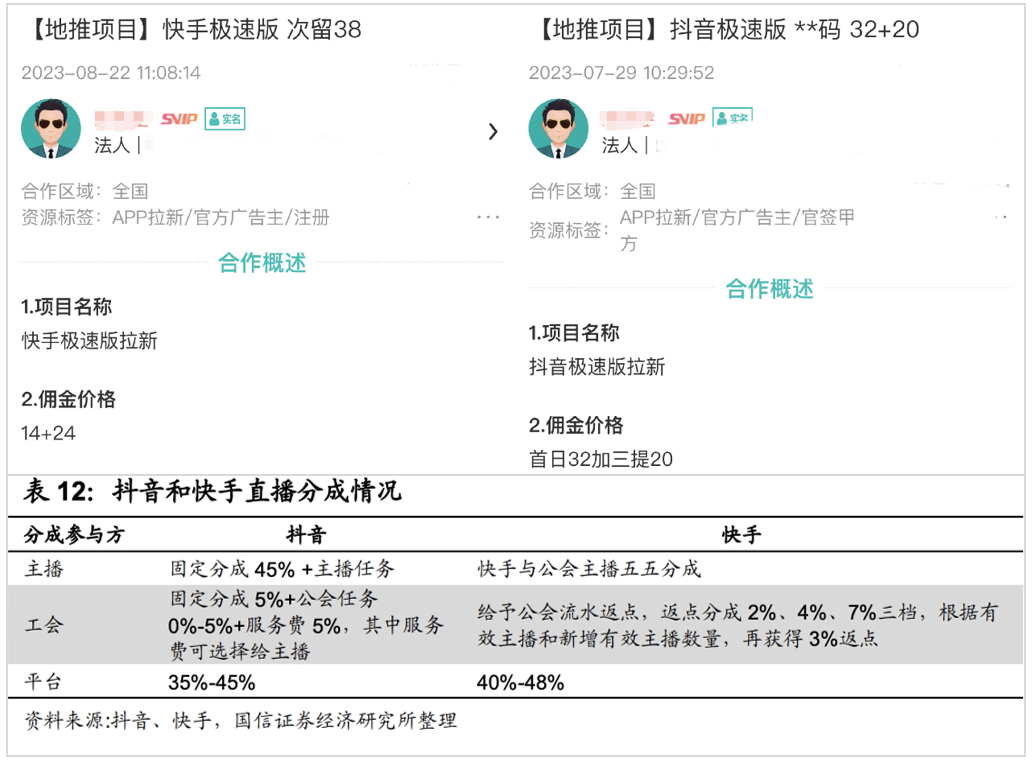This screenshot has width=1032, height=764.
Task: Click the 抖音极速版拉新 project name text
Action: (597, 367)
